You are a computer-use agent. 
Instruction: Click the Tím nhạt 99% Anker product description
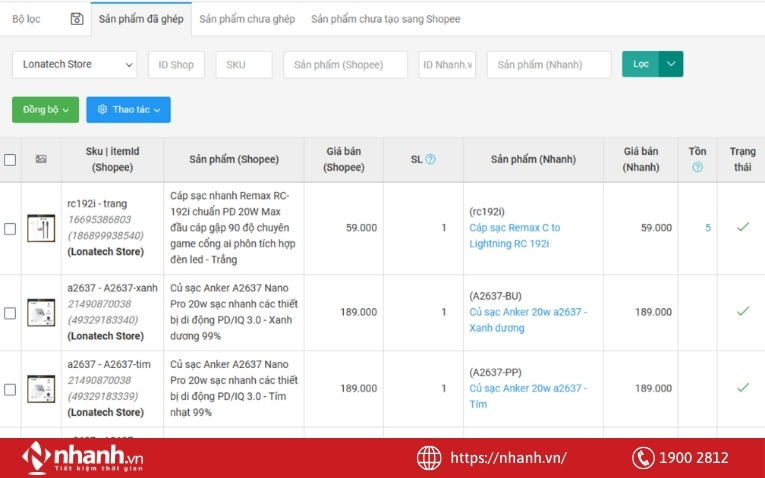234,388
